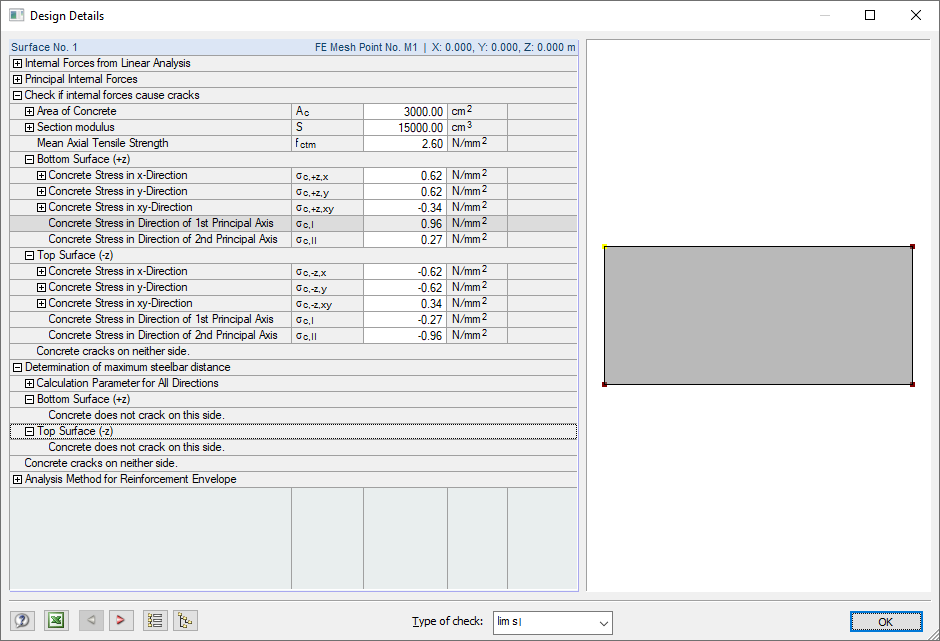Close the Design Details window
This screenshot has height=641, width=940.
pos(915,16)
